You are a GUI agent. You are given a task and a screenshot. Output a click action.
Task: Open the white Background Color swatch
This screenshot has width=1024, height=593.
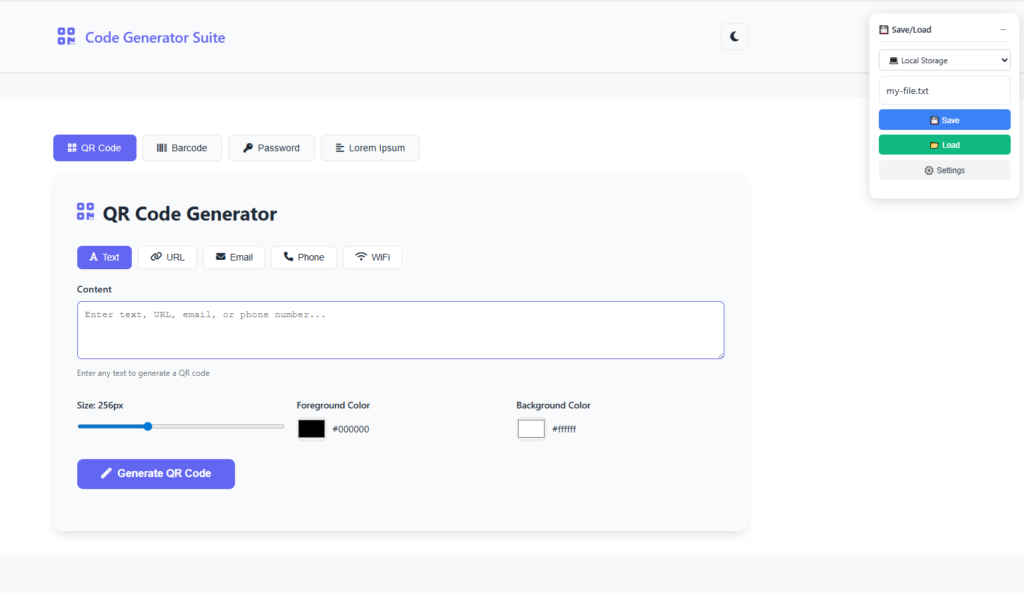531,429
